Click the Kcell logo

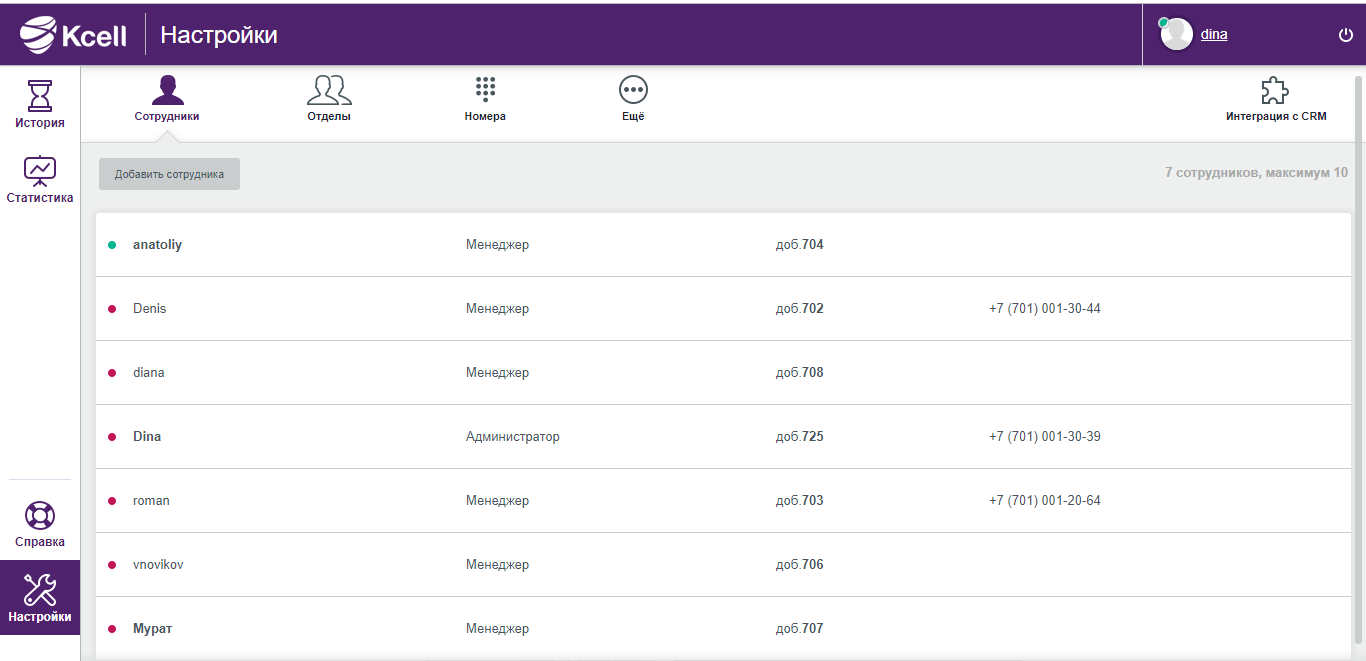point(74,35)
